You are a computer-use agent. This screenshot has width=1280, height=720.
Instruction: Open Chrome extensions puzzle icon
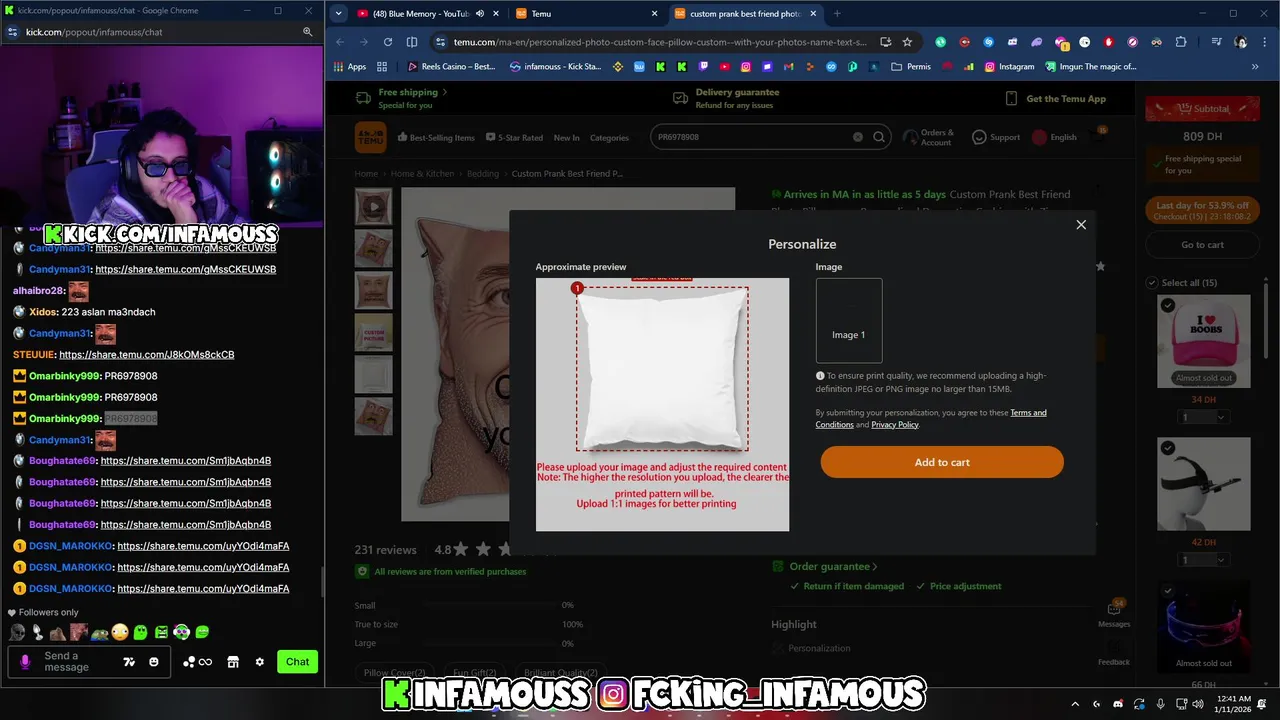[x=1181, y=42]
